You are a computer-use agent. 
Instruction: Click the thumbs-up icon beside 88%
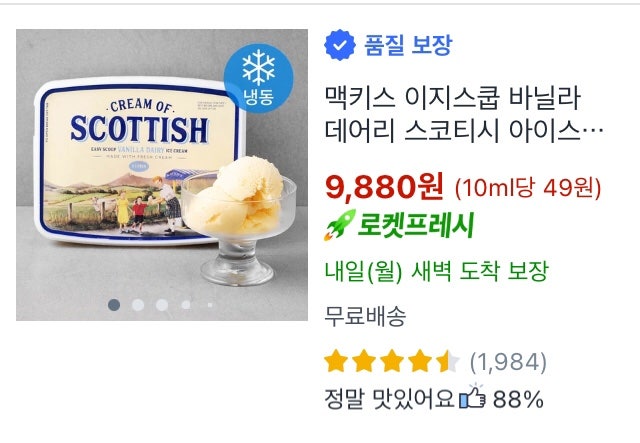pyautogui.click(x=472, y=397)
